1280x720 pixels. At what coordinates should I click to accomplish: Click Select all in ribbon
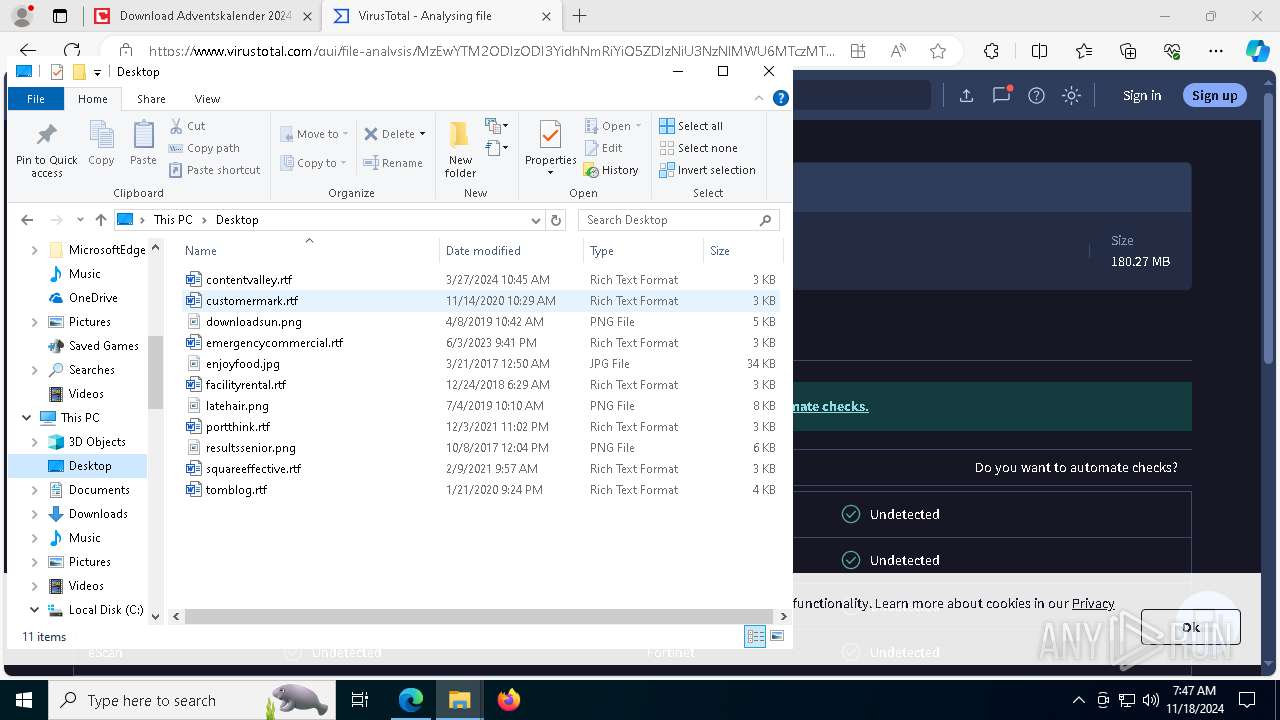[x=691, y=126]
